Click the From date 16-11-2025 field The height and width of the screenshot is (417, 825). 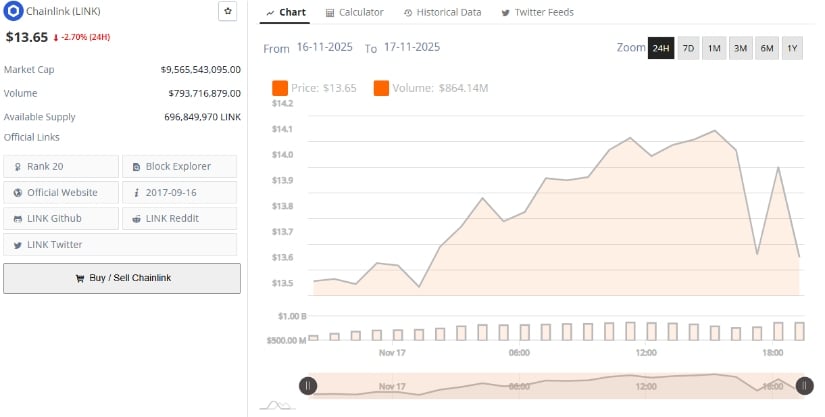[x=326, y=48]
